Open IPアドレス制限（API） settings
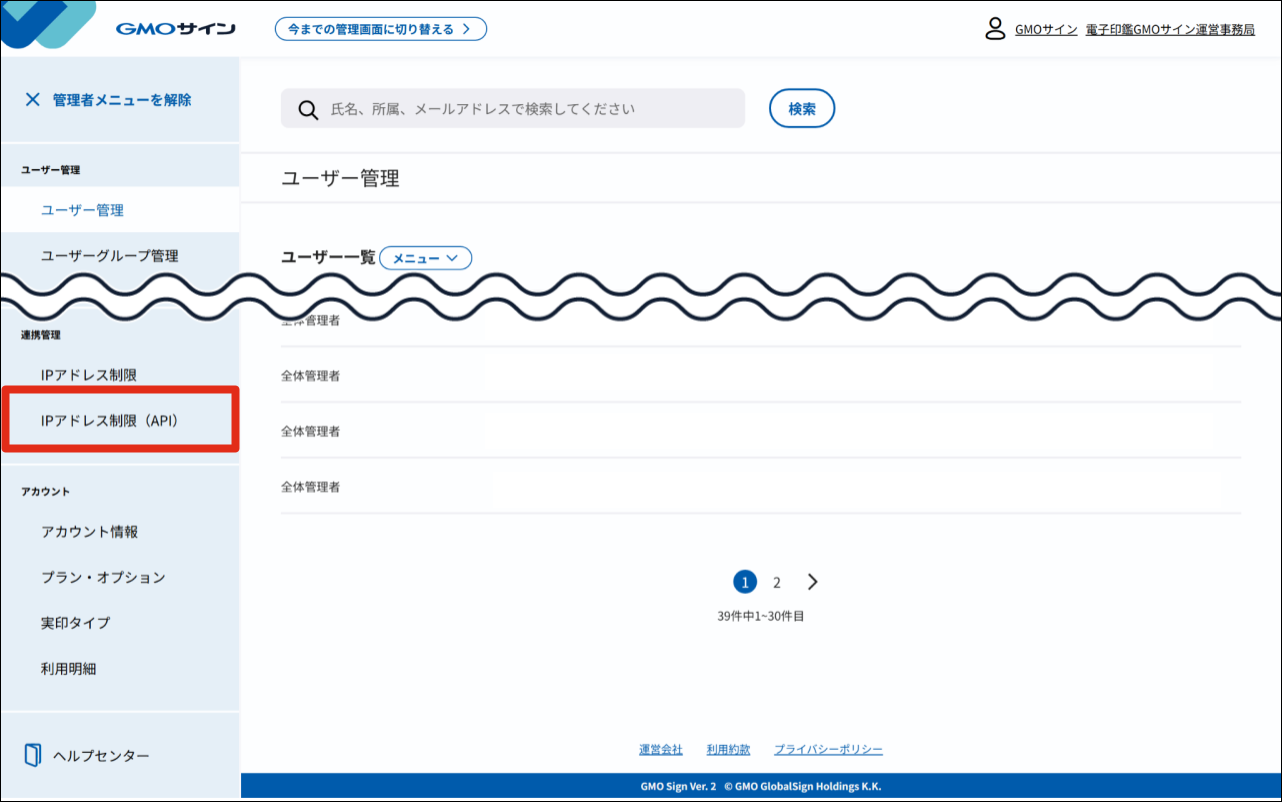1282x802 pixels. (x=110, y=421)
